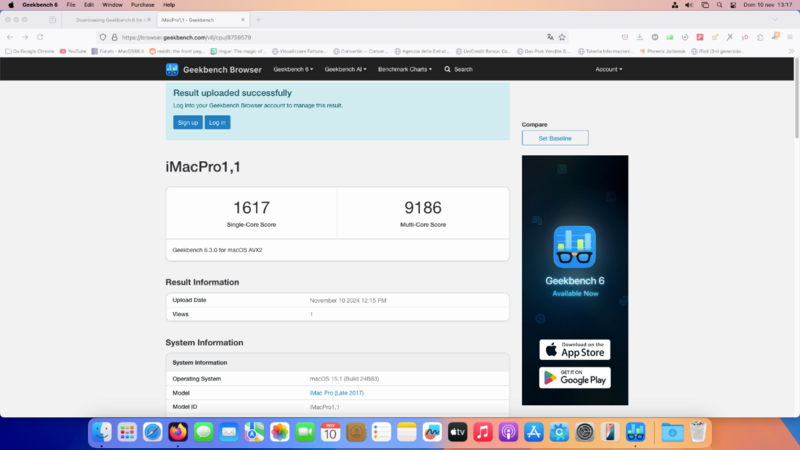Open the Account dropdown menu
This screenshot has width=800, height=450.
tap(609, 69)
